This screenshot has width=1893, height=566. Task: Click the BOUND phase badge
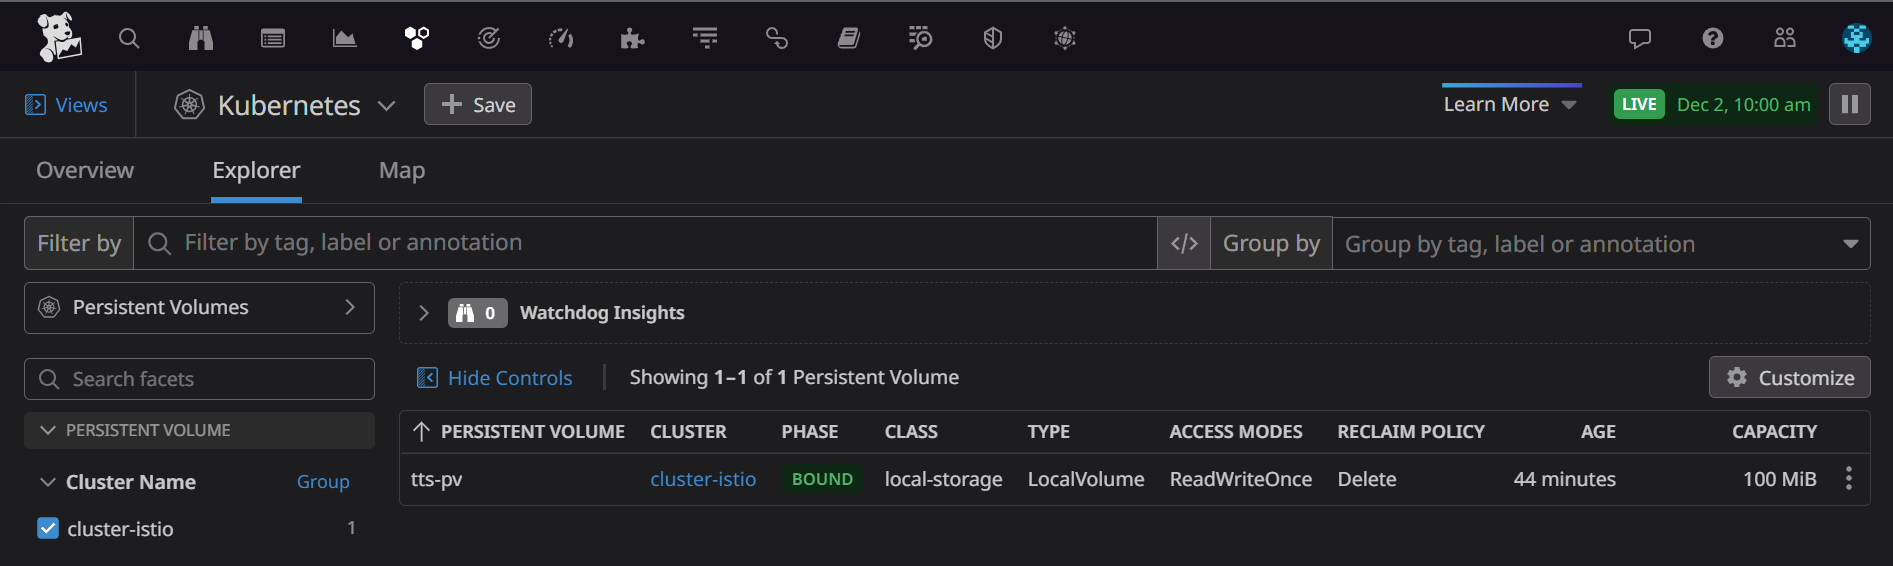[x=822, y=479]
